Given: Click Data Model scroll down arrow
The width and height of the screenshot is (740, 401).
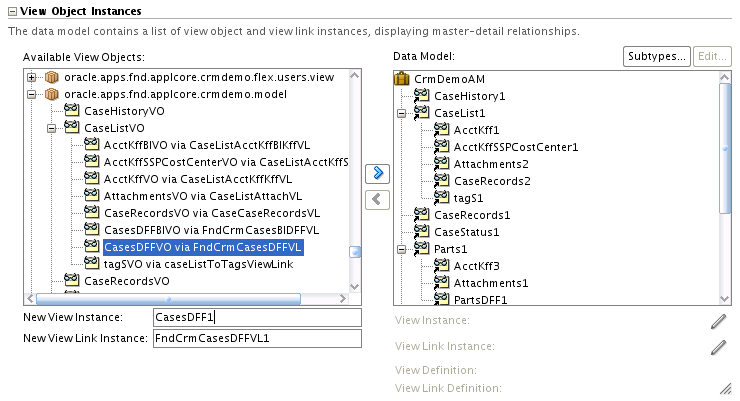Looking at the screenshot, I should click(725, 299).
